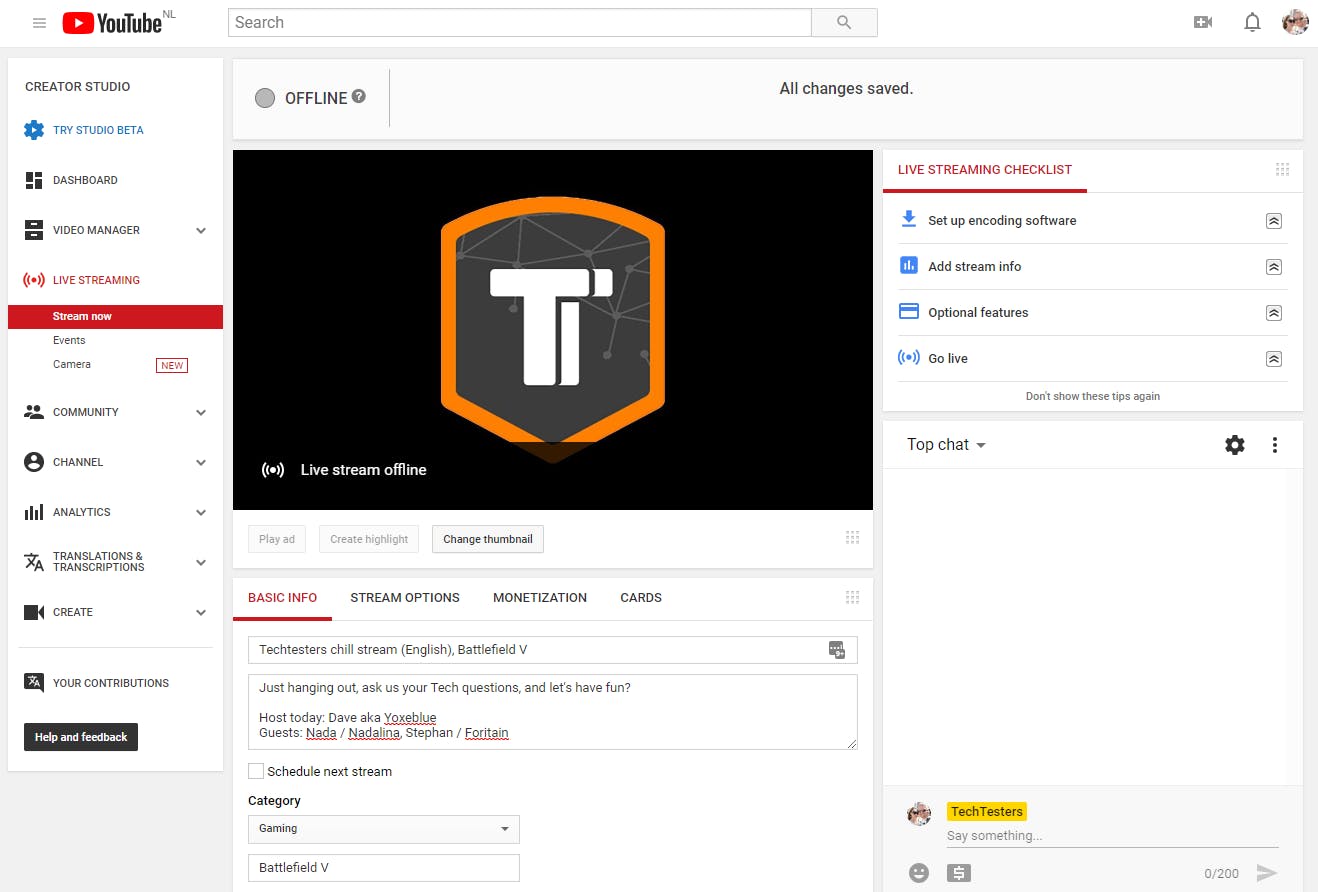Click the Super Chat dollar icon

point(959,873)
